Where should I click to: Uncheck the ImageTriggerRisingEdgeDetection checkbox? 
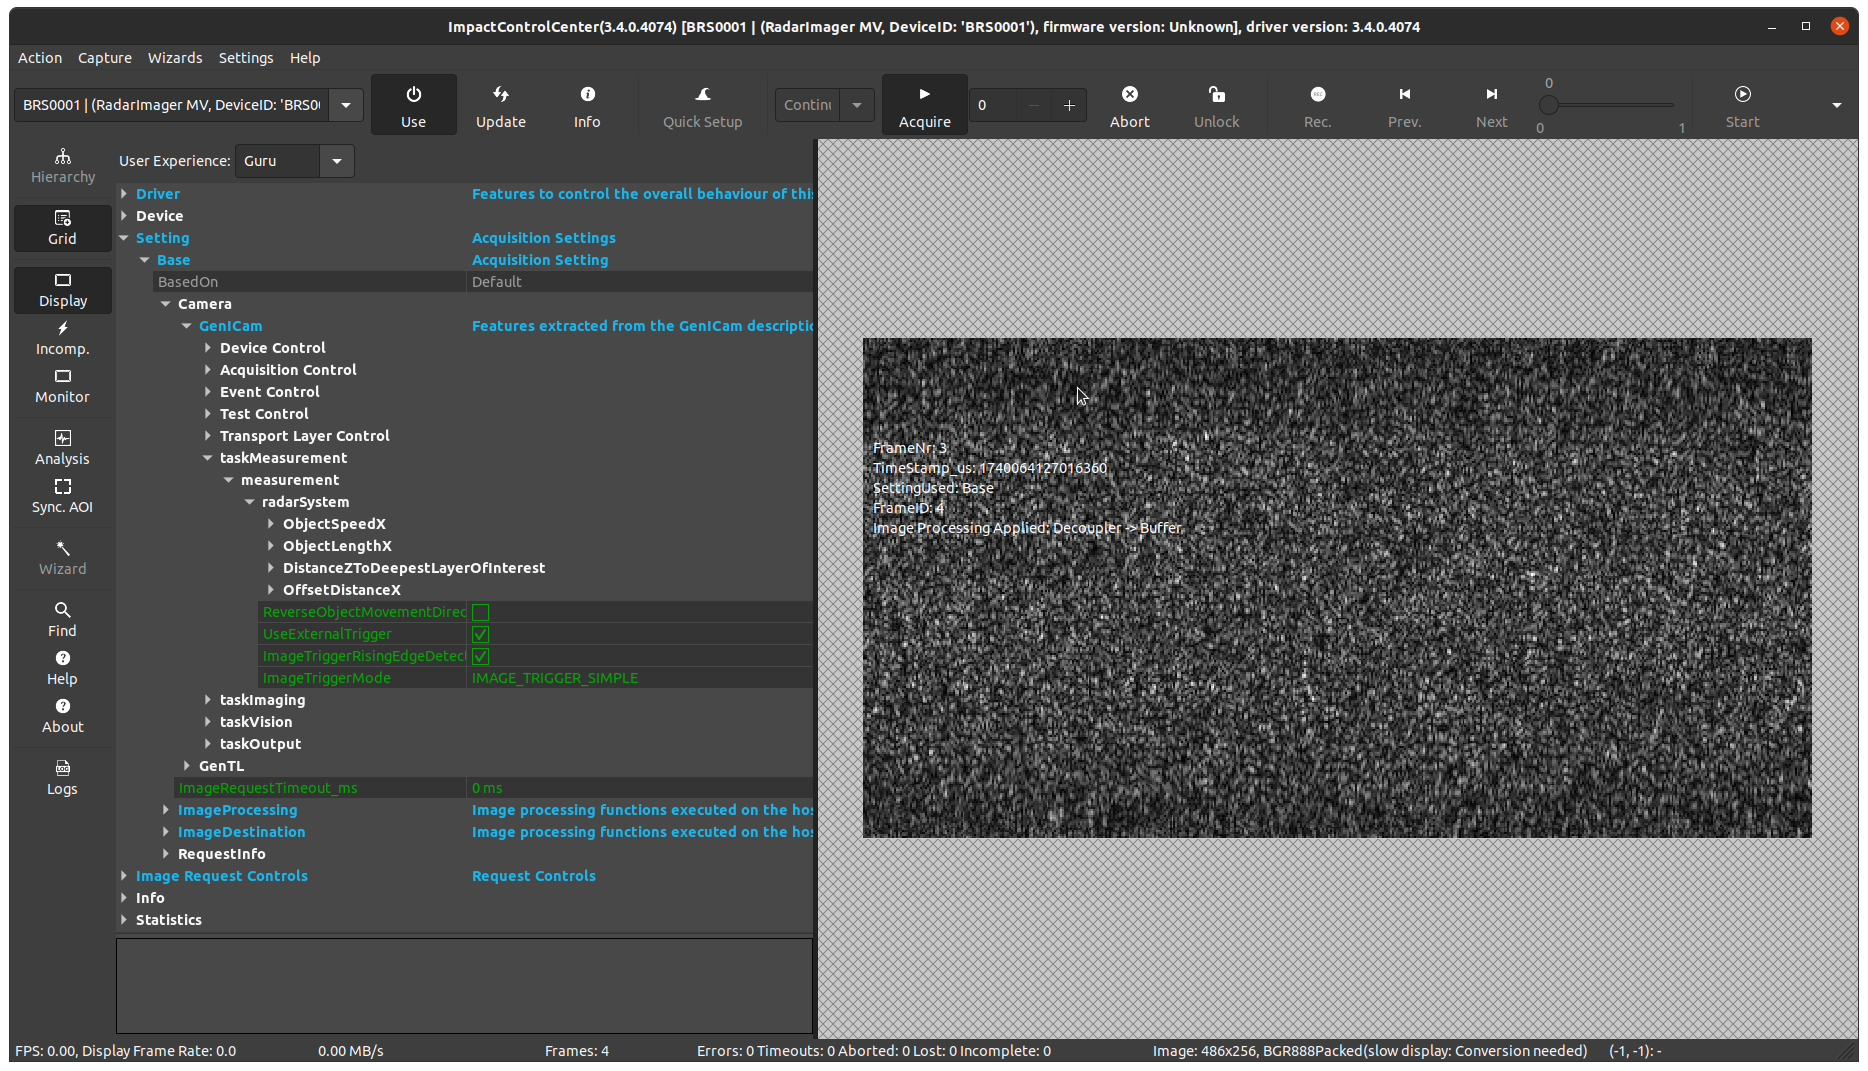pyautogui.click(x=480, y=656)
